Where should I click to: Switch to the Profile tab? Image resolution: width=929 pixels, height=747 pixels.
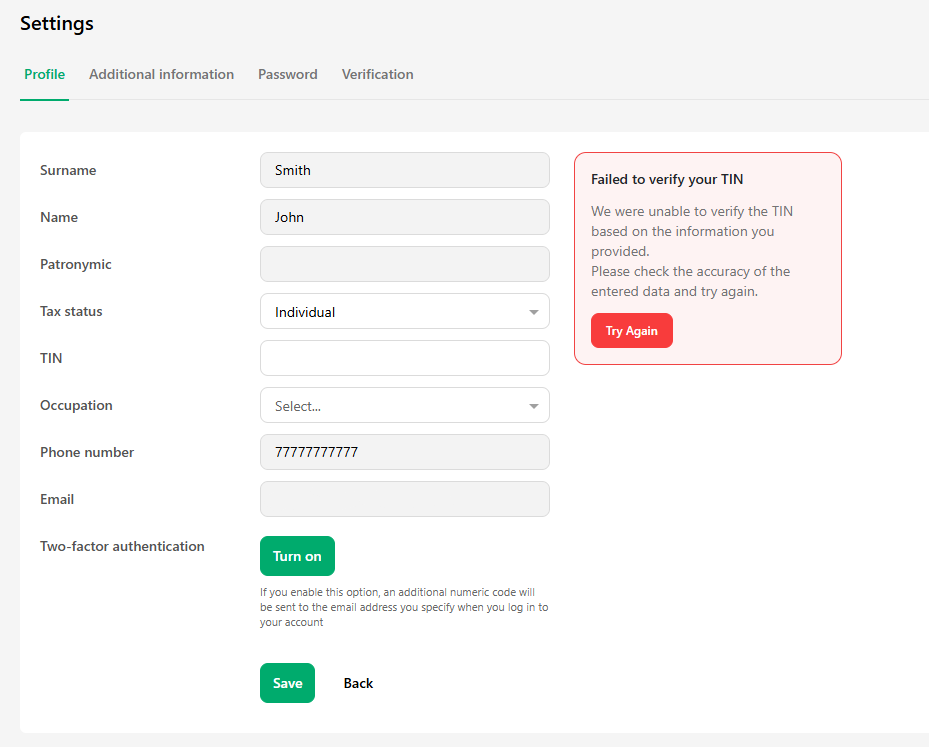(x=44, y=75)
